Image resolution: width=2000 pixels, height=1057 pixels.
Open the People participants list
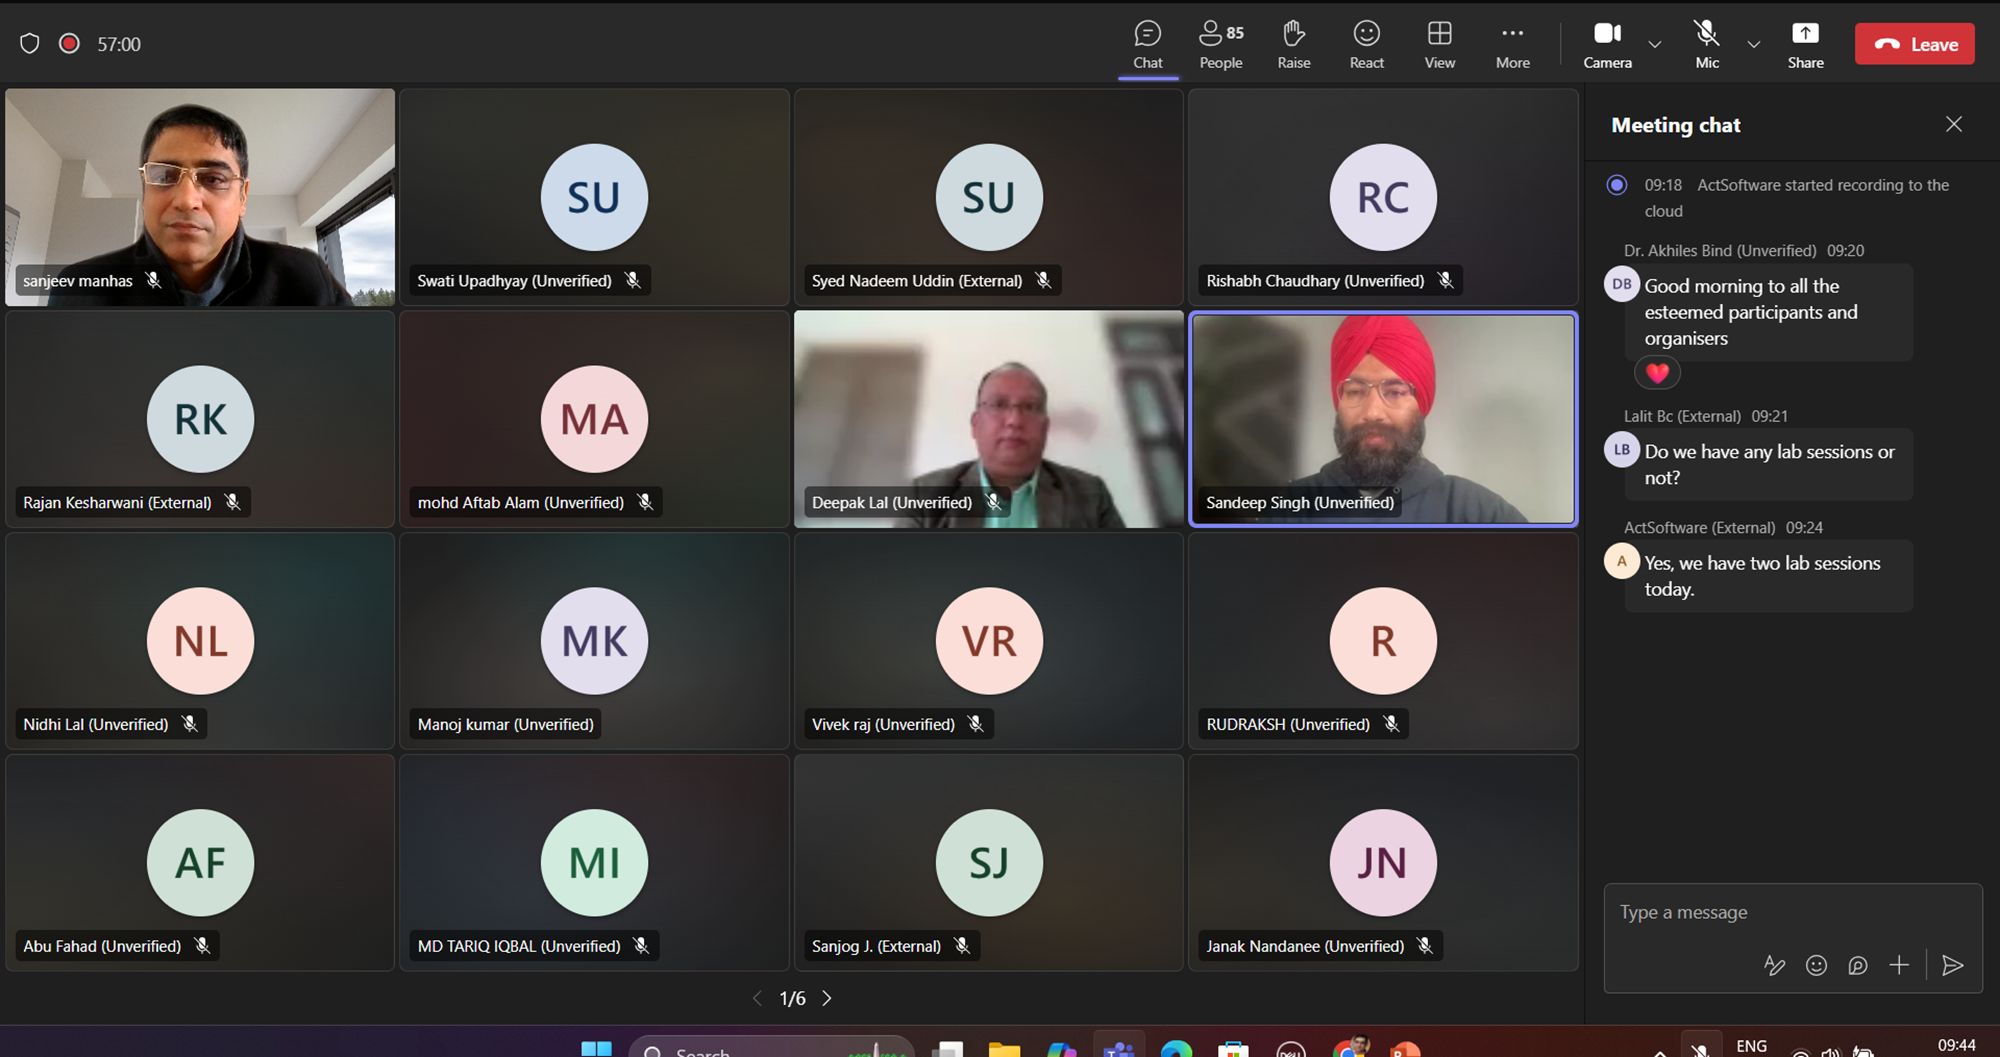[1221, 44]
